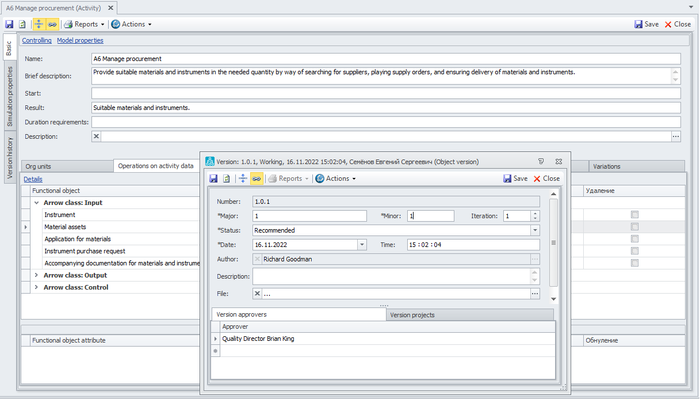
Task: Click the Details link above the grid
Action: point(33,179)
